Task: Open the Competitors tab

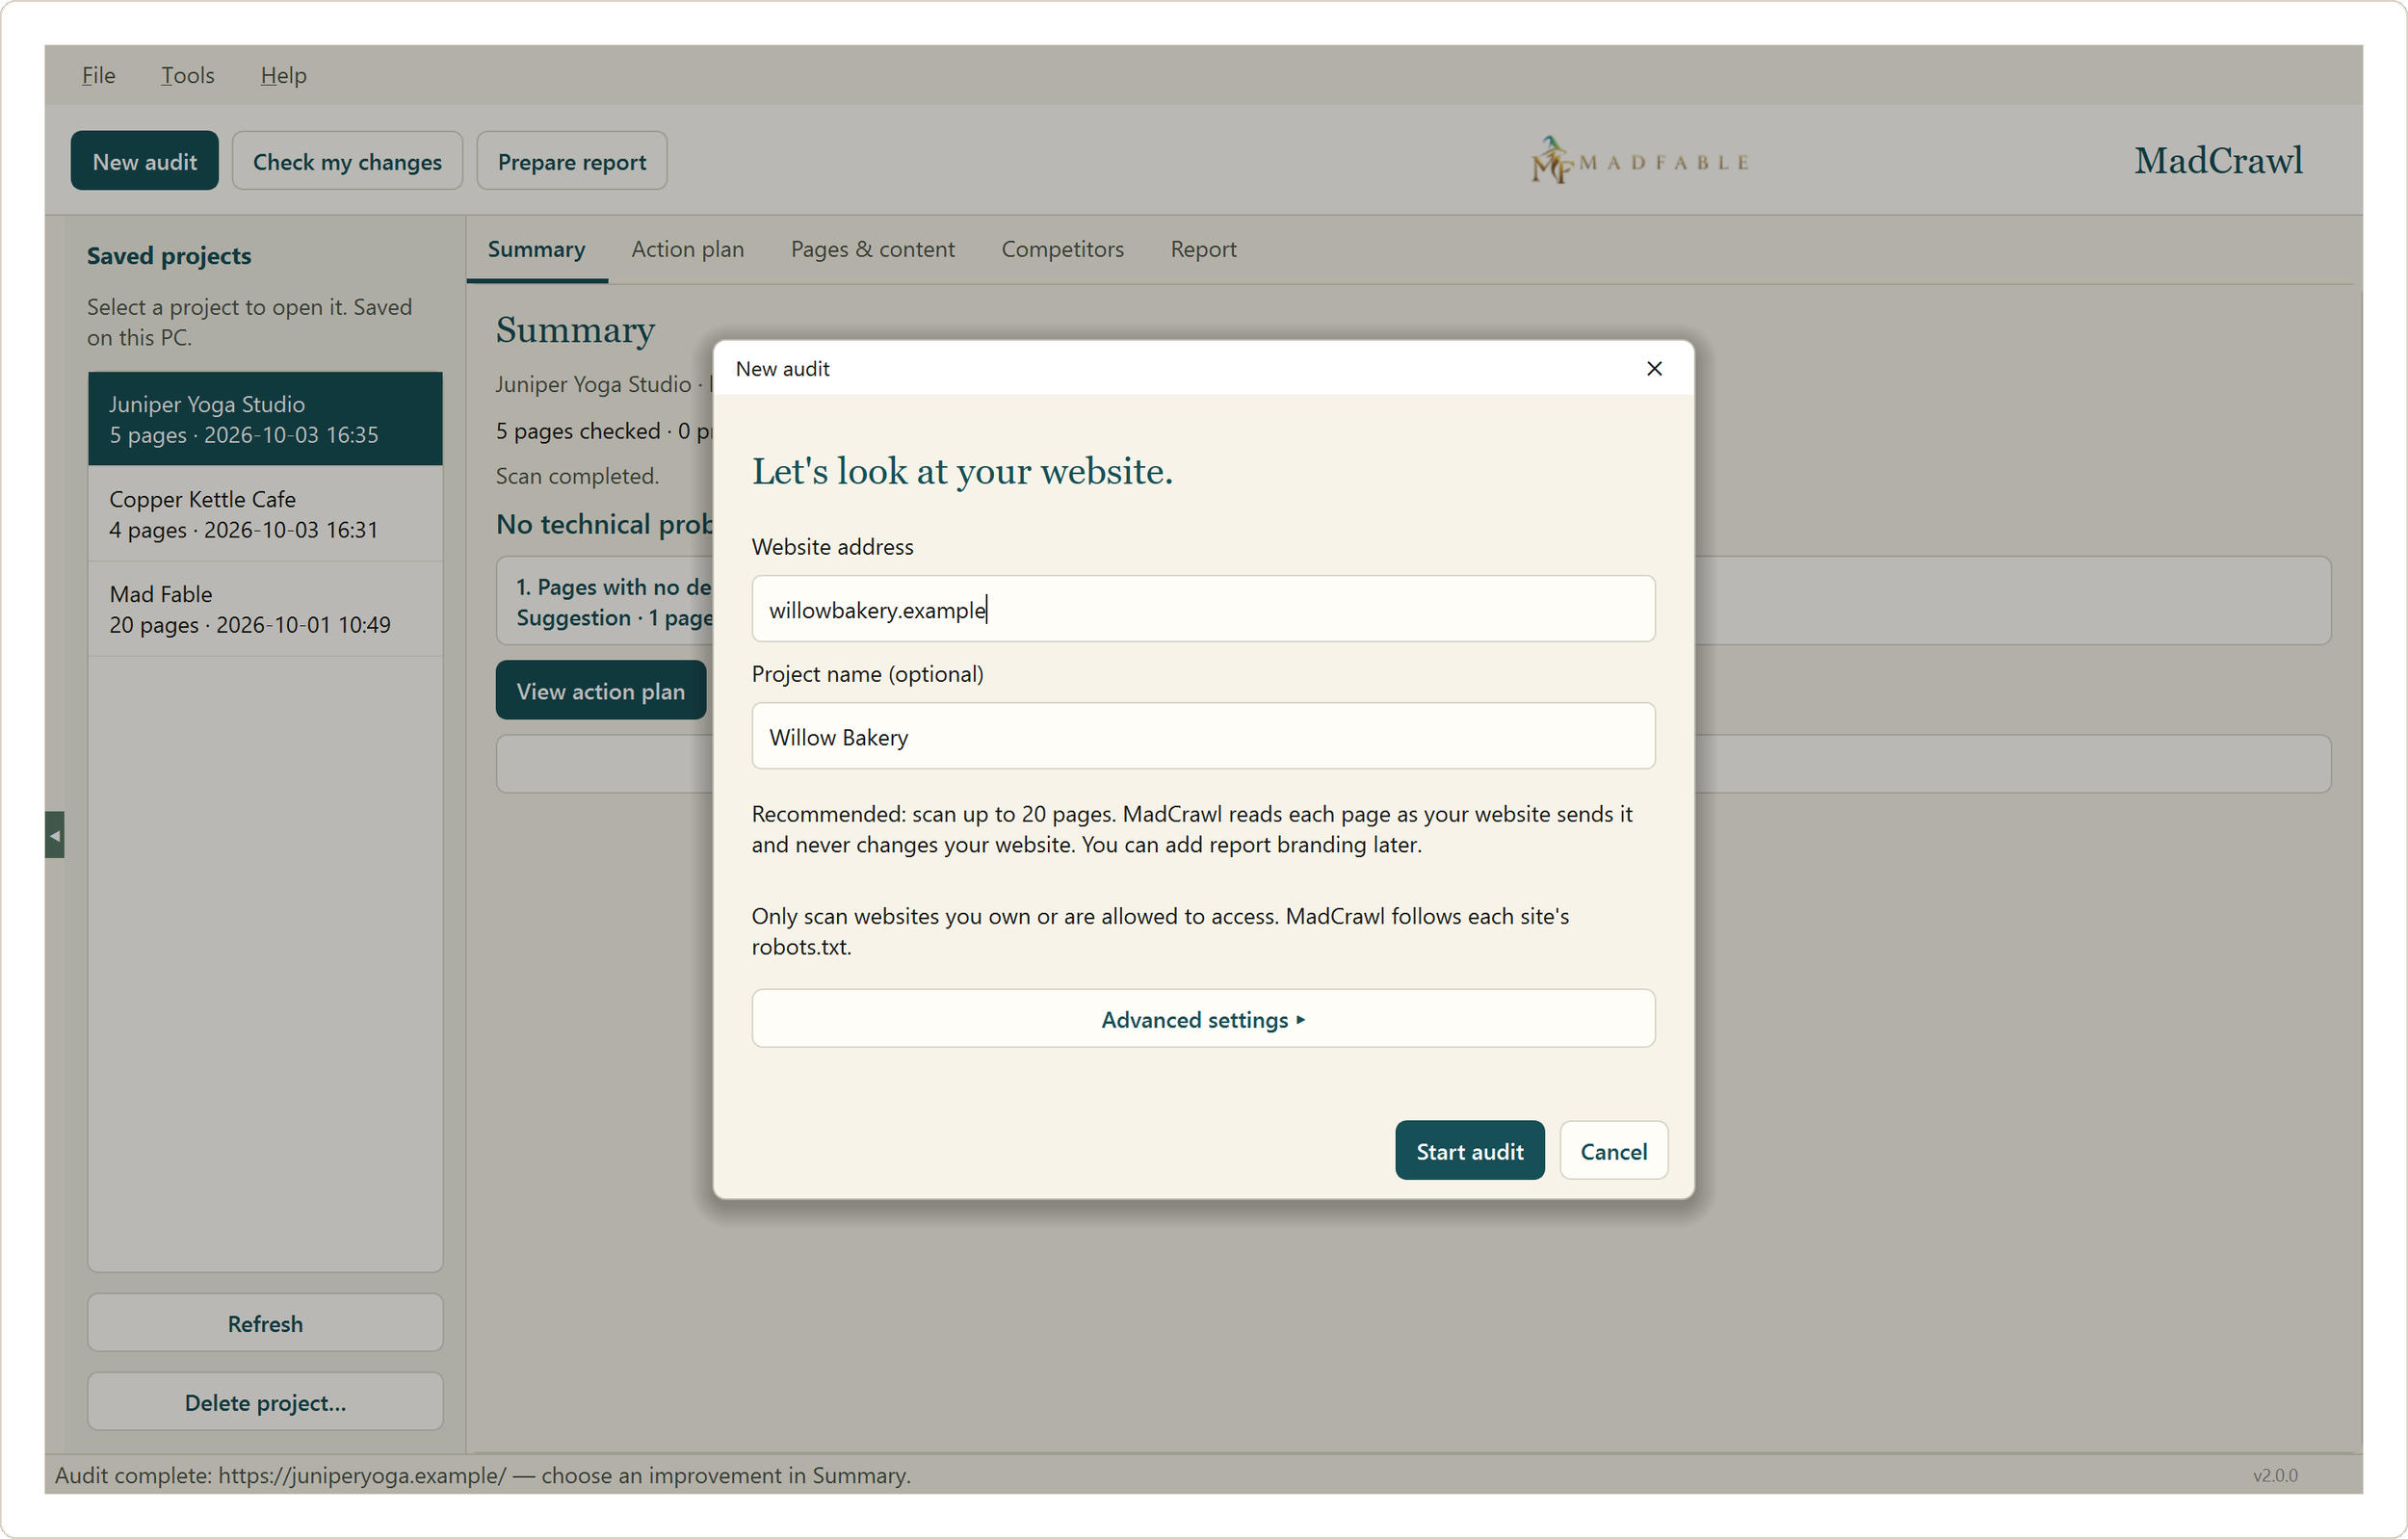Action: [1062, 249]
